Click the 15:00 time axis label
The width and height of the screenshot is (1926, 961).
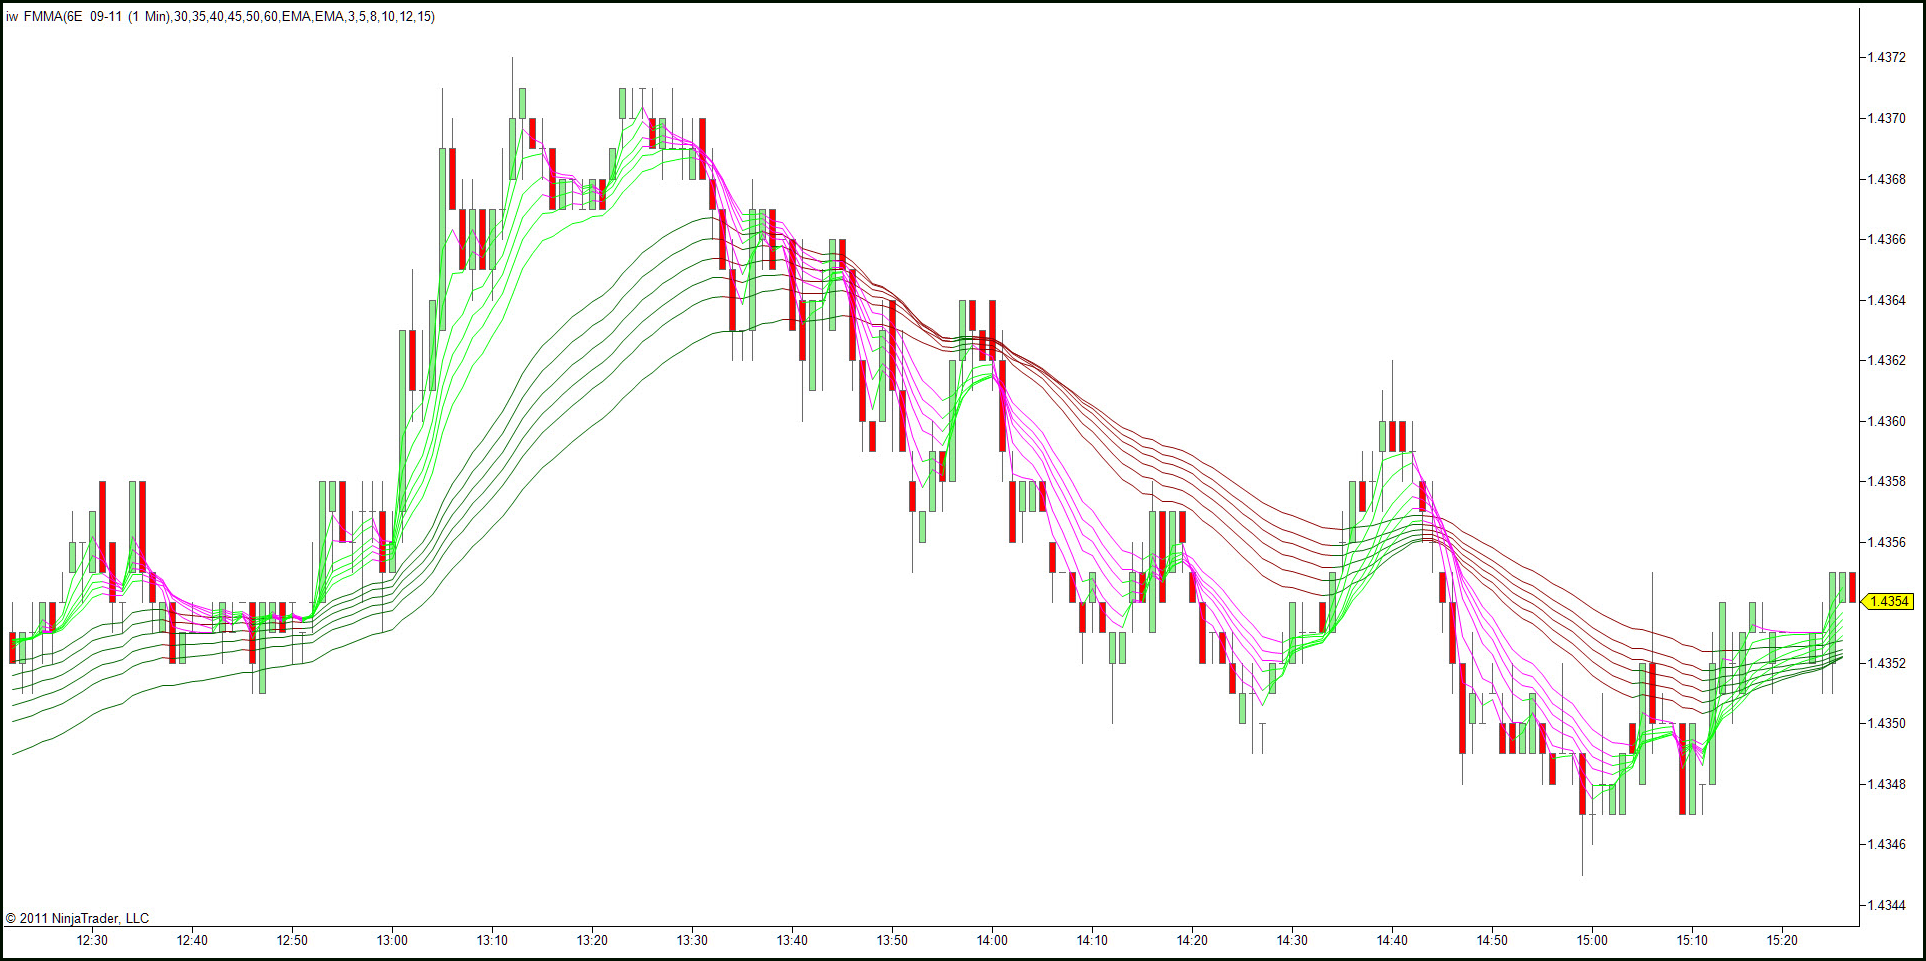[1592, 940]
